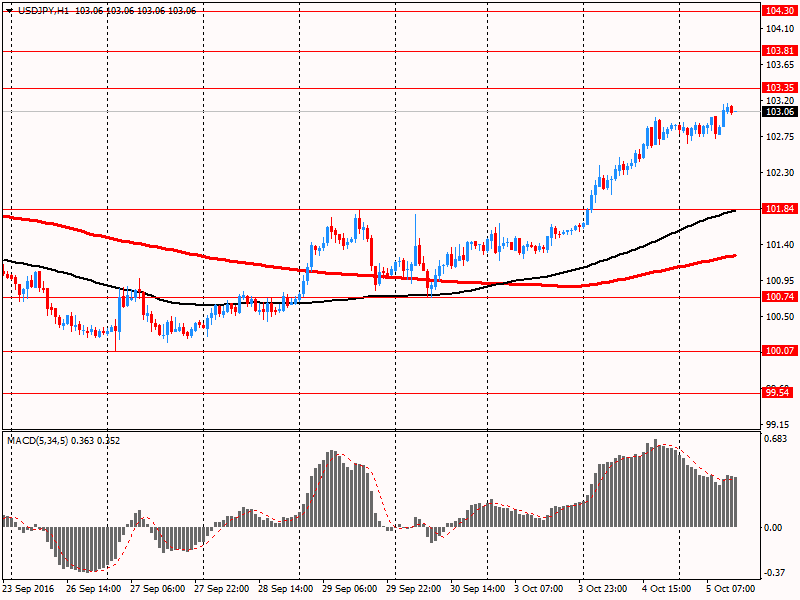800x600 pixels.
Task: Select the 103.35 red price level label
Action: [x=780, y=88]
